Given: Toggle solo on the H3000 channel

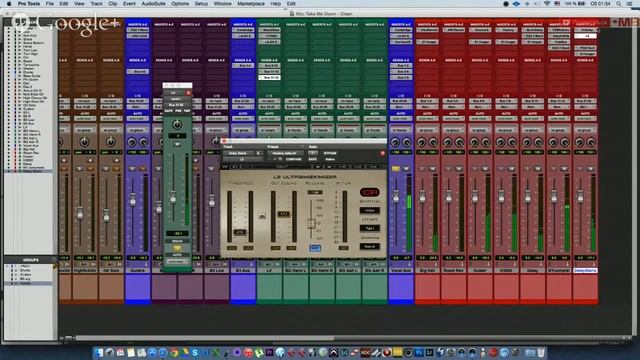Looking at the screenshot, I should (501, 168).
